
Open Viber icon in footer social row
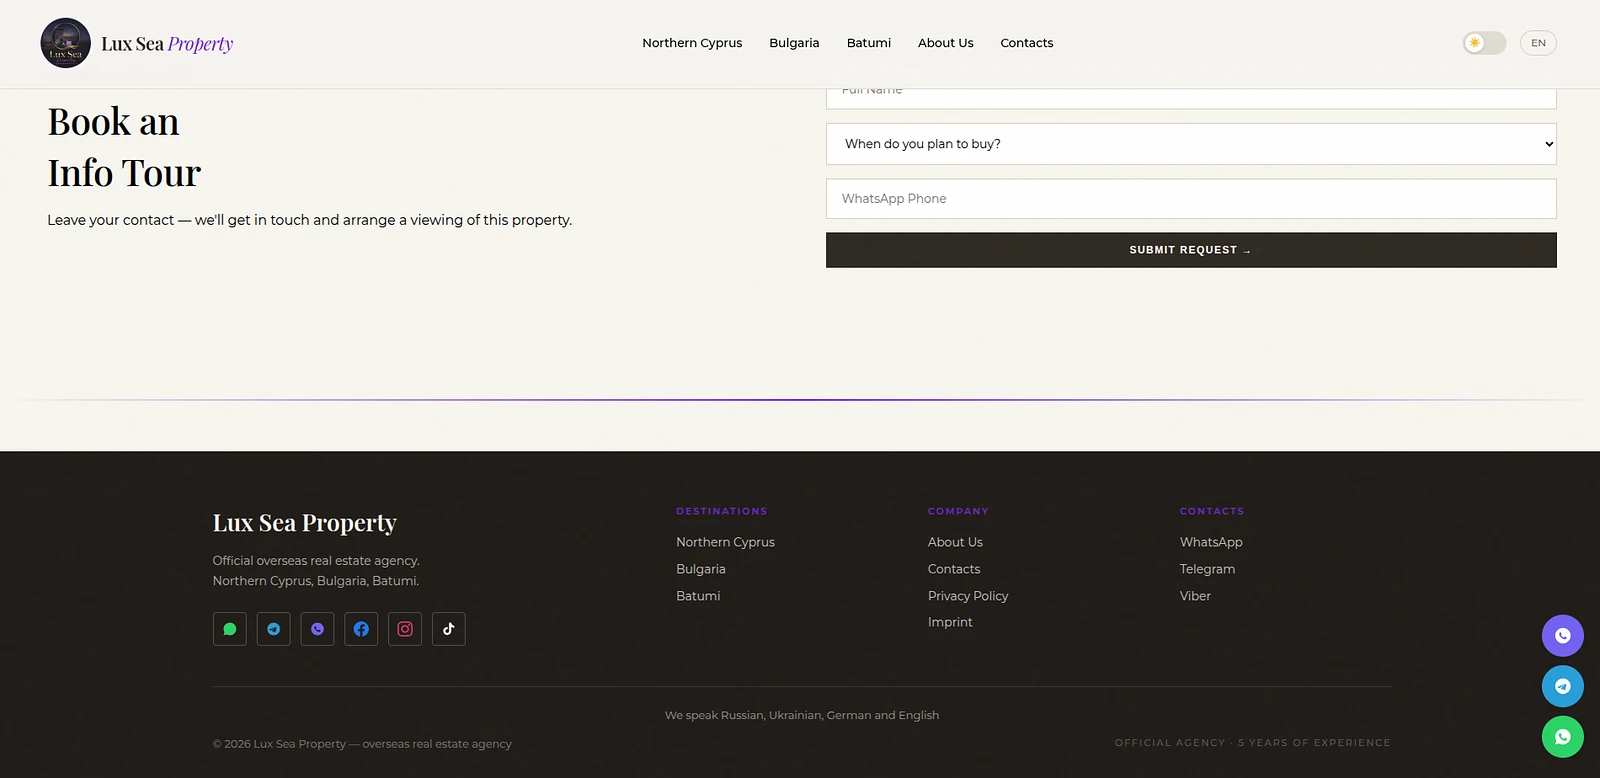(x=317, y=629)
